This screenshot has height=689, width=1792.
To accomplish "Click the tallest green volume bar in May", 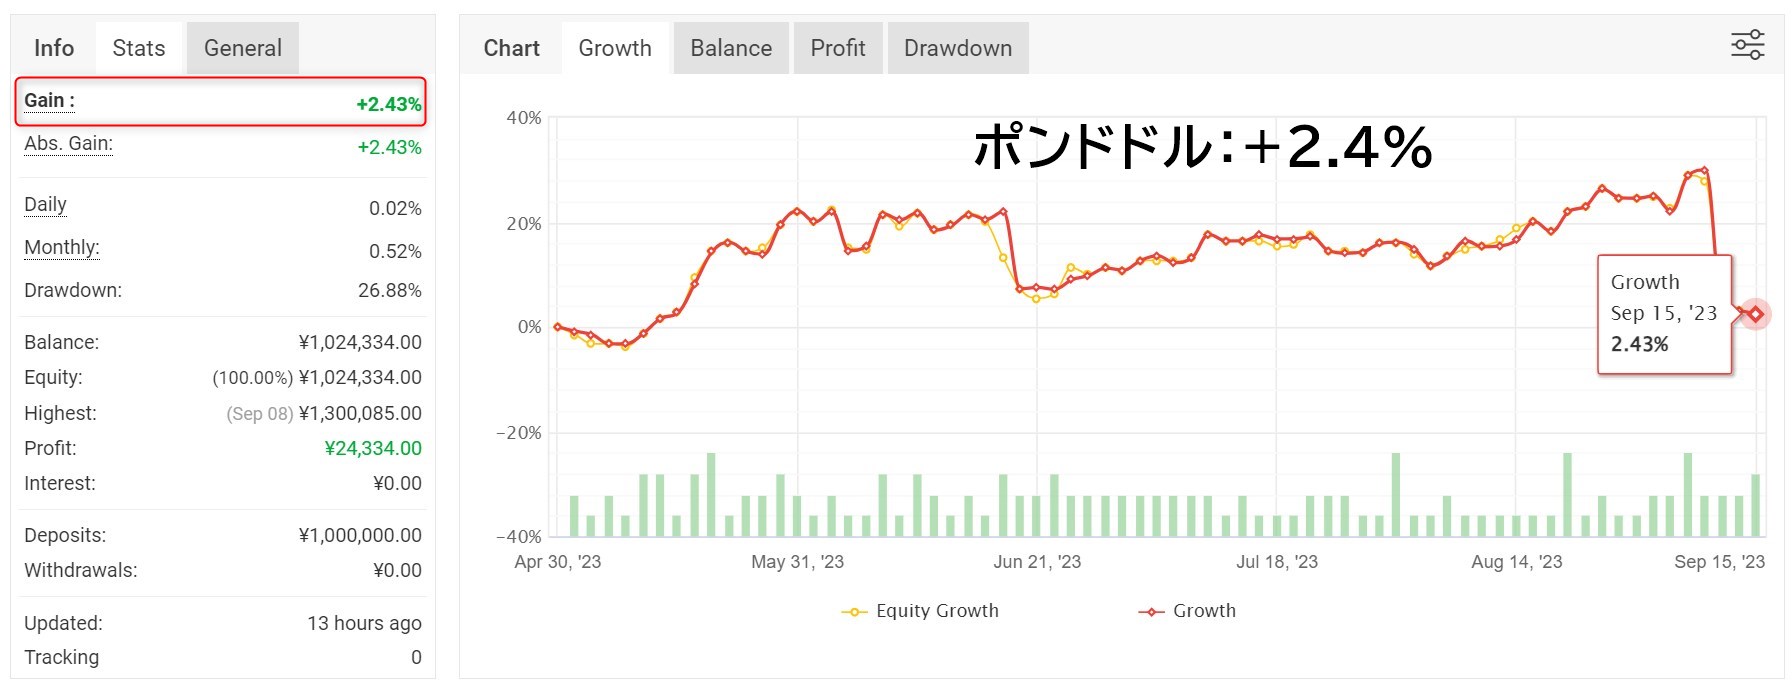I will coord(711,494).
